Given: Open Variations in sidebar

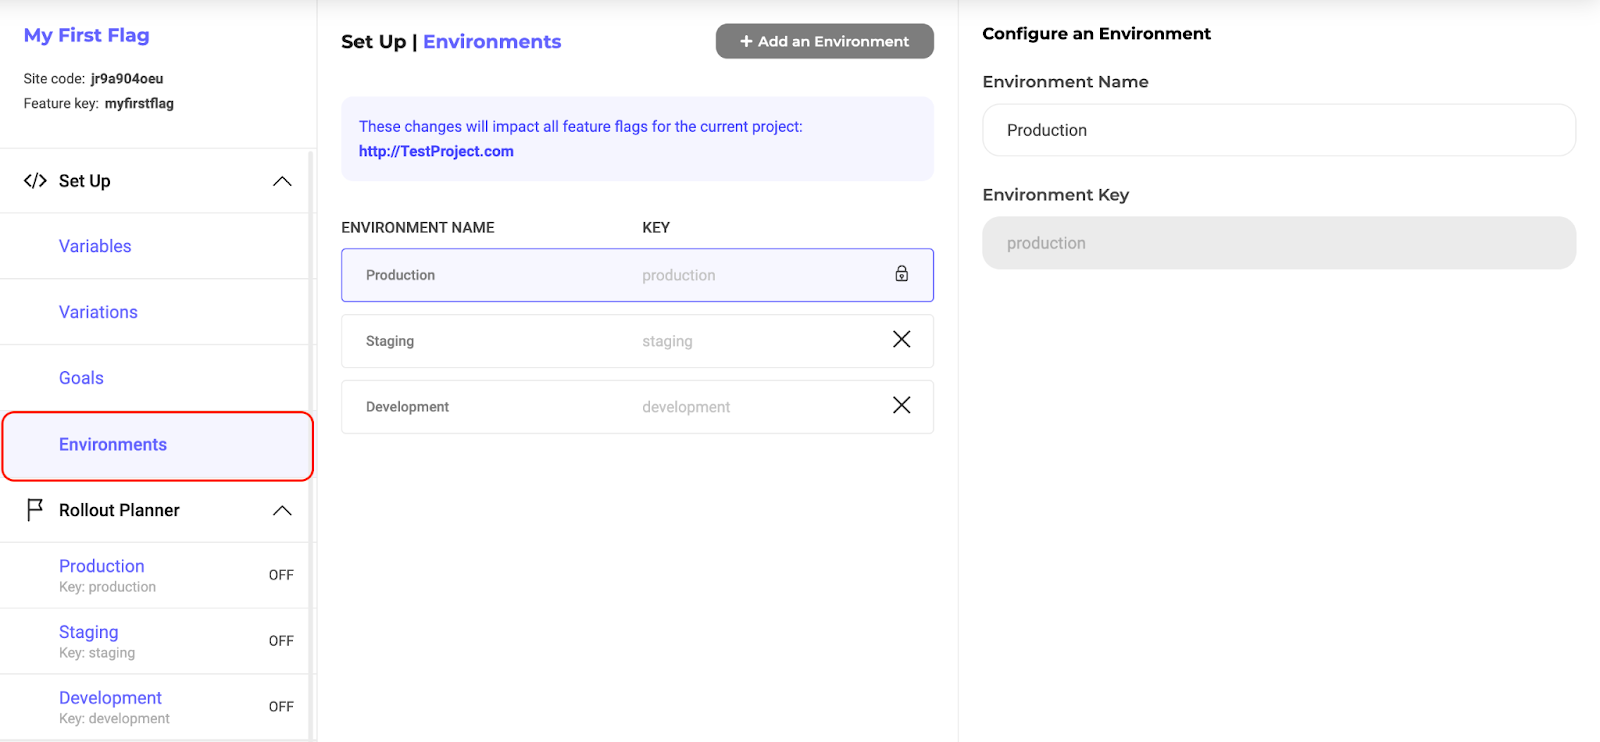Looking at the screenshot, I should 98,312.
